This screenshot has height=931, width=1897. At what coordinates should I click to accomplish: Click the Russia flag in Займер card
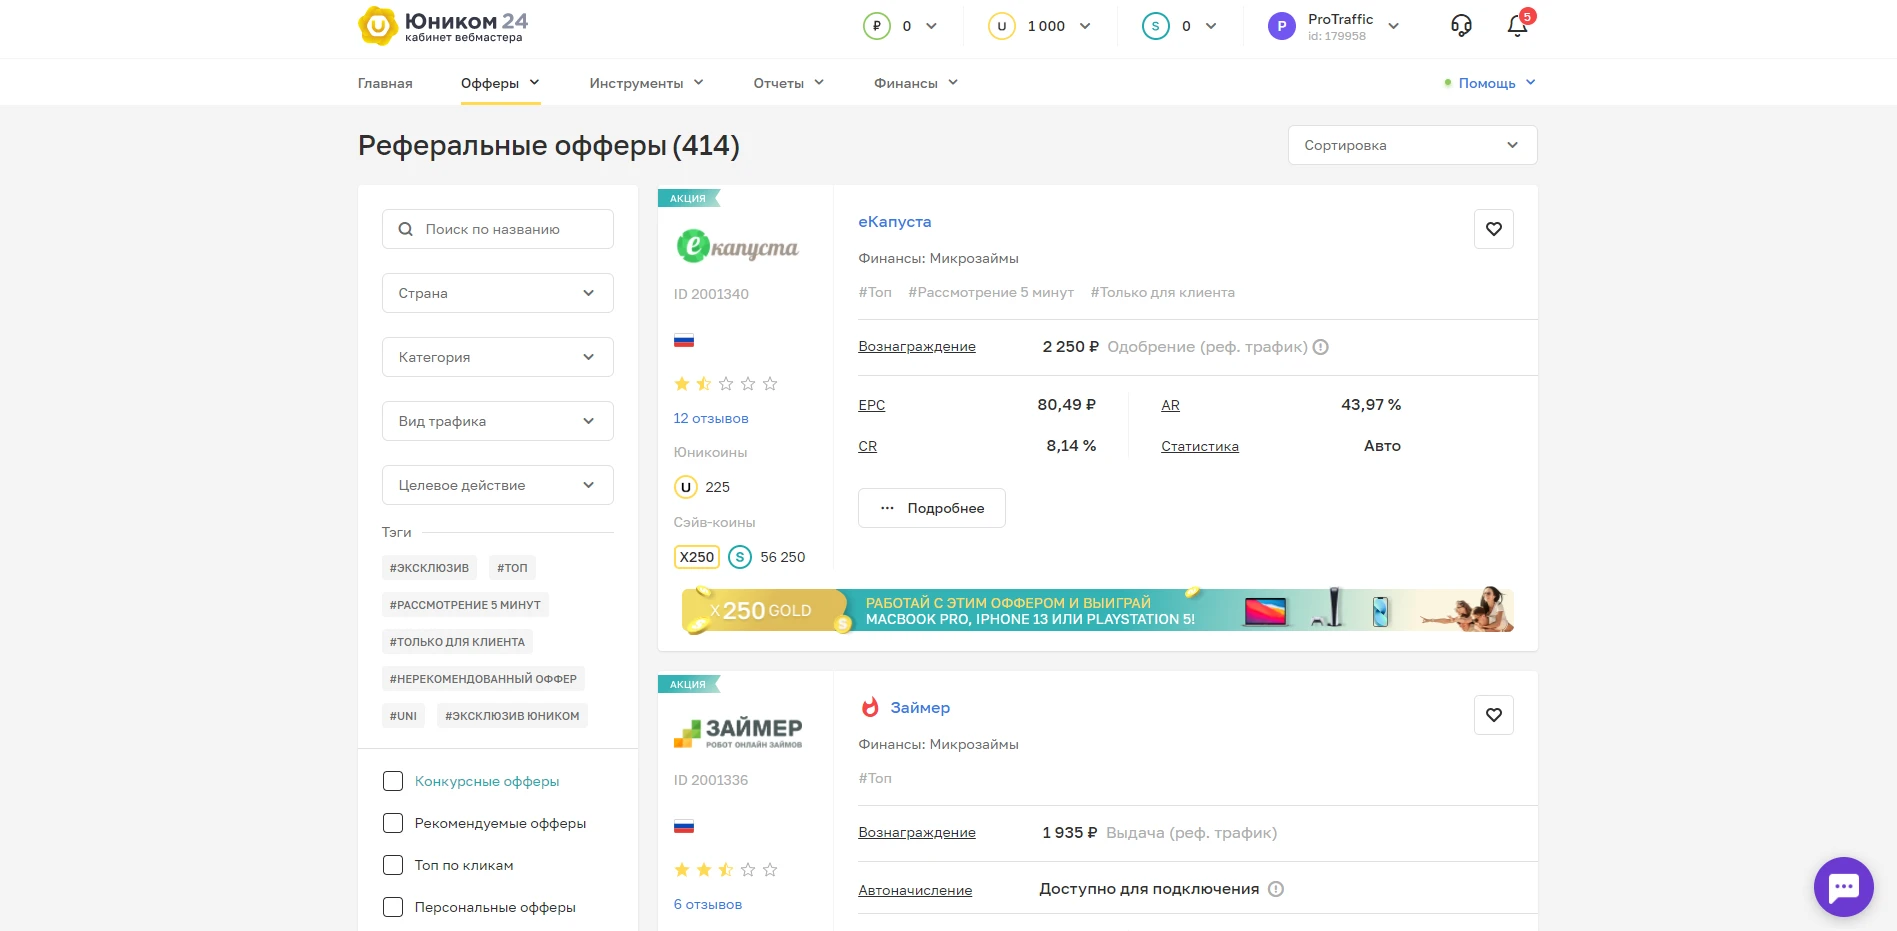click(x=684, y=827)
